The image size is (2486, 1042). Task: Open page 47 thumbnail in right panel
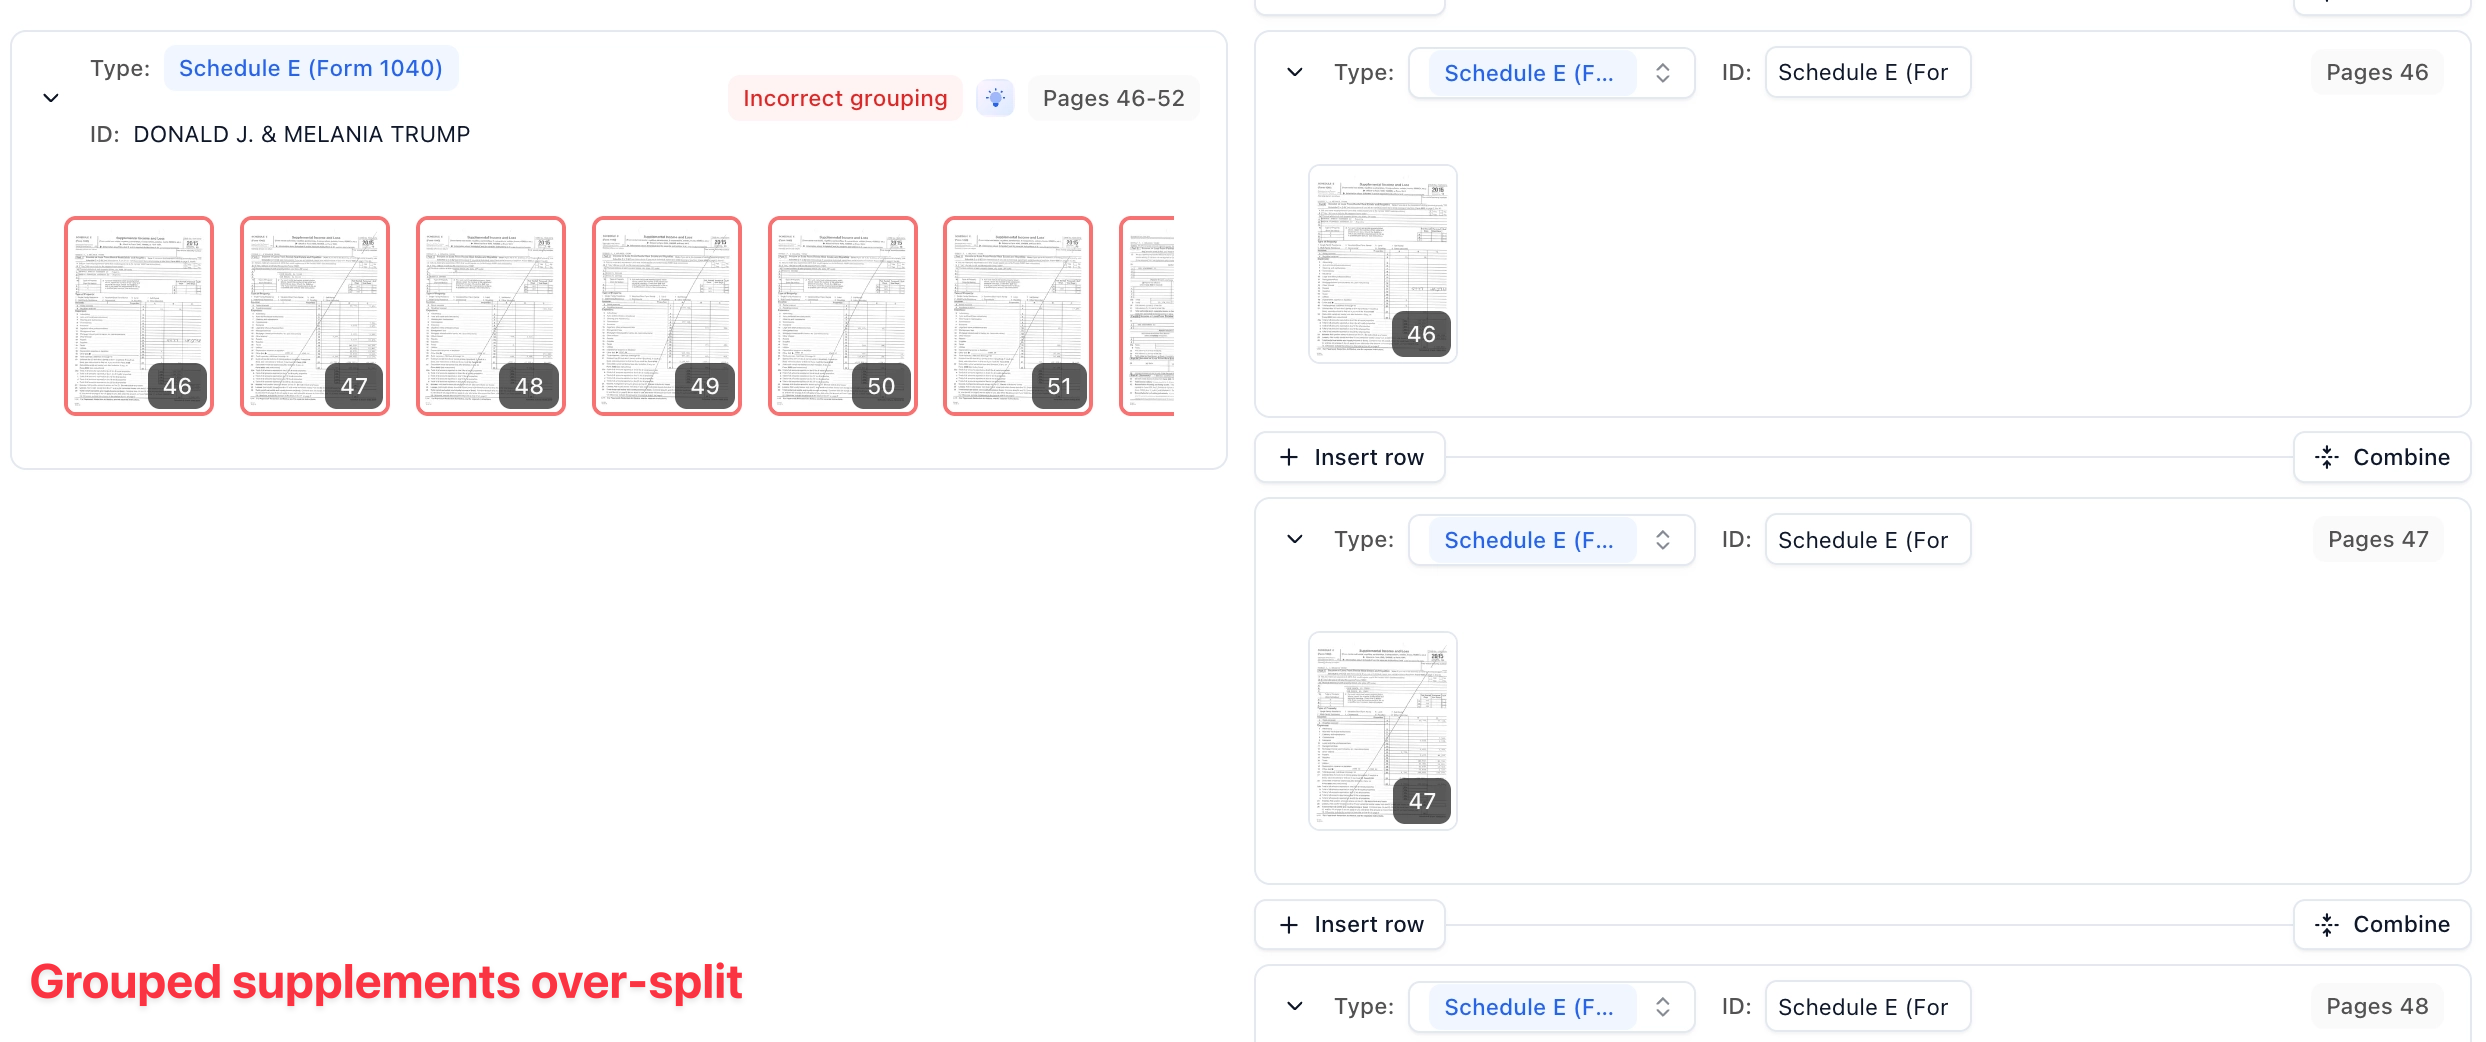[1382, 730]
